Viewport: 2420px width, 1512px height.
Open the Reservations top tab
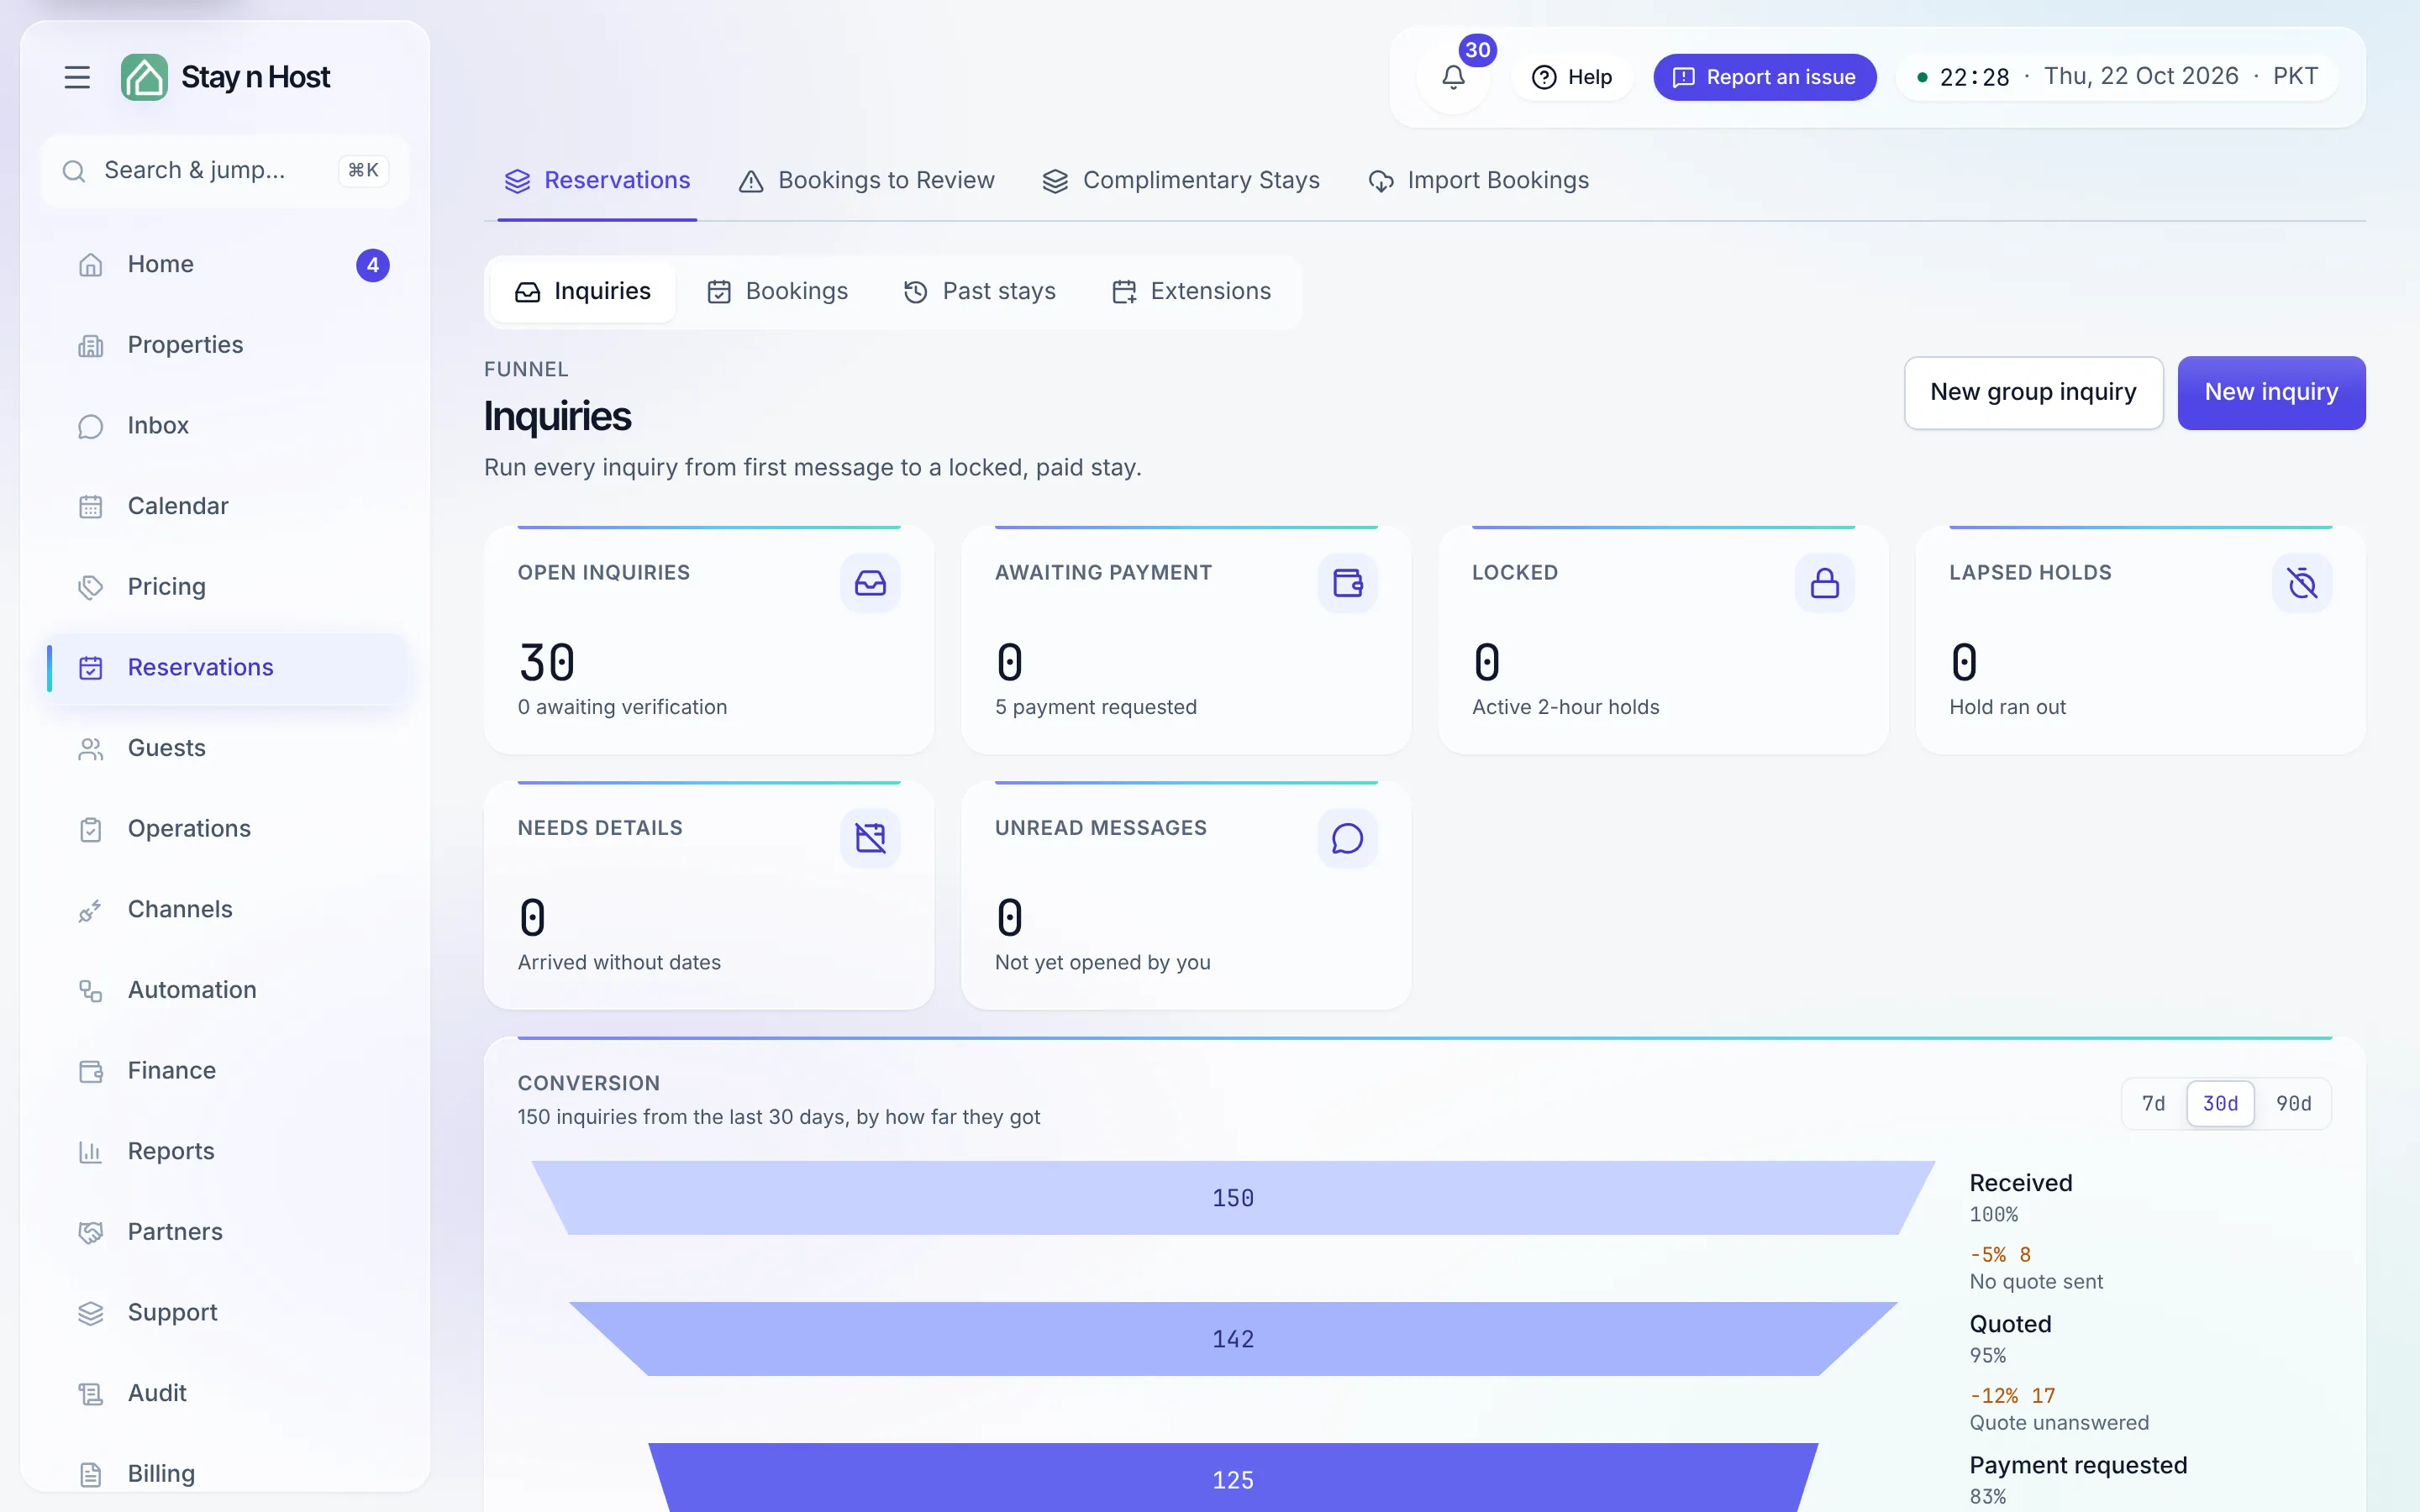click(x=597, y=181)
